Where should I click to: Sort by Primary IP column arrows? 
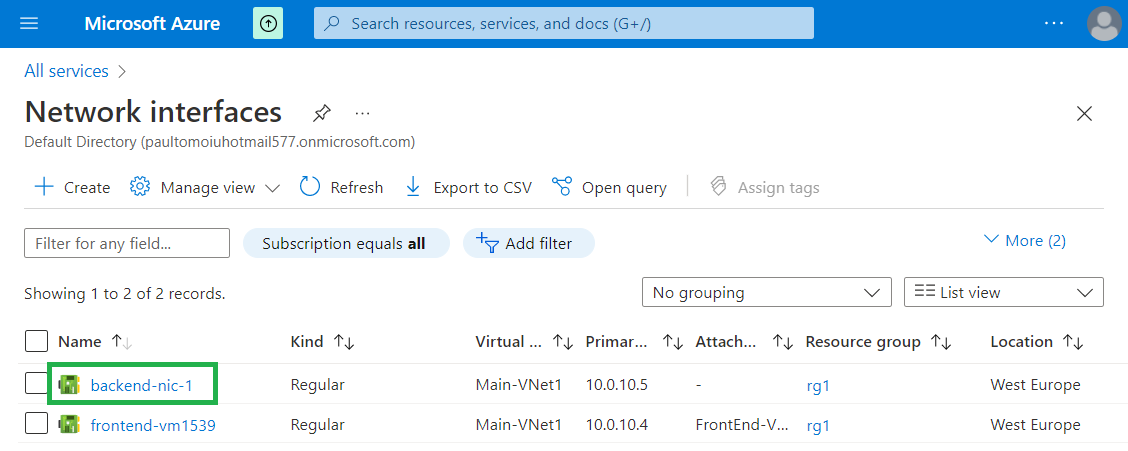[x=672, y=342]
